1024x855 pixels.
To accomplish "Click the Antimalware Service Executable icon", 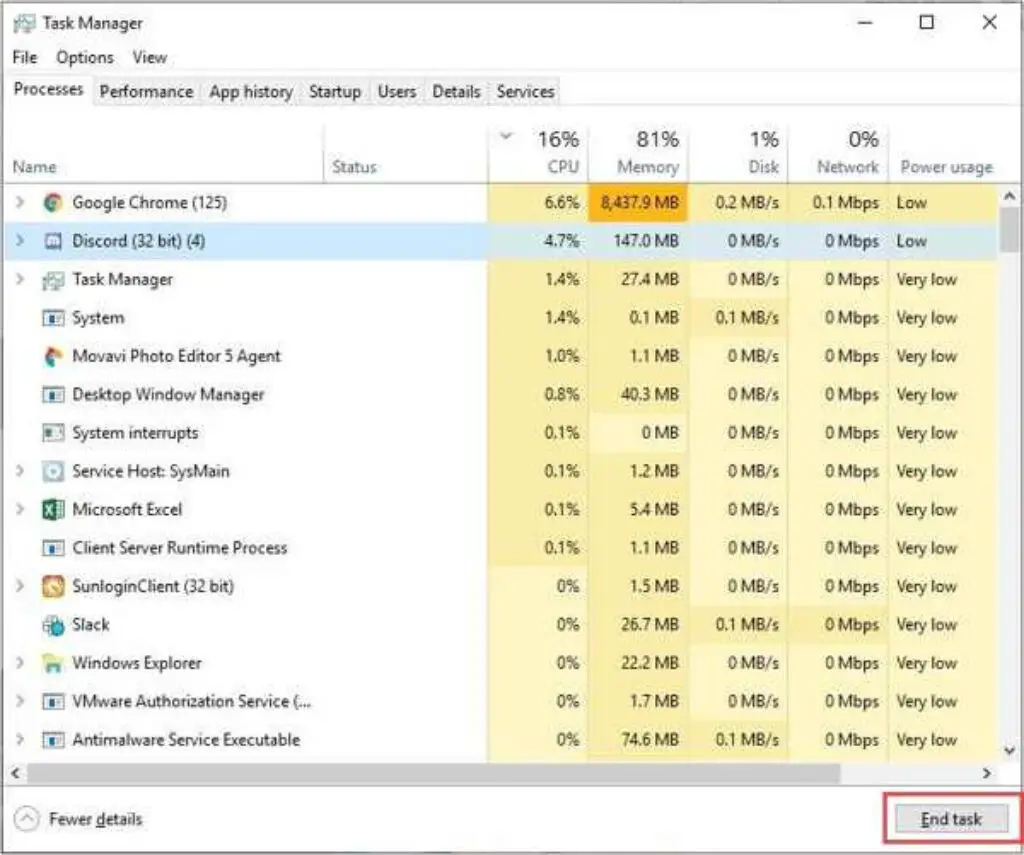I will [x=53, y=740].
